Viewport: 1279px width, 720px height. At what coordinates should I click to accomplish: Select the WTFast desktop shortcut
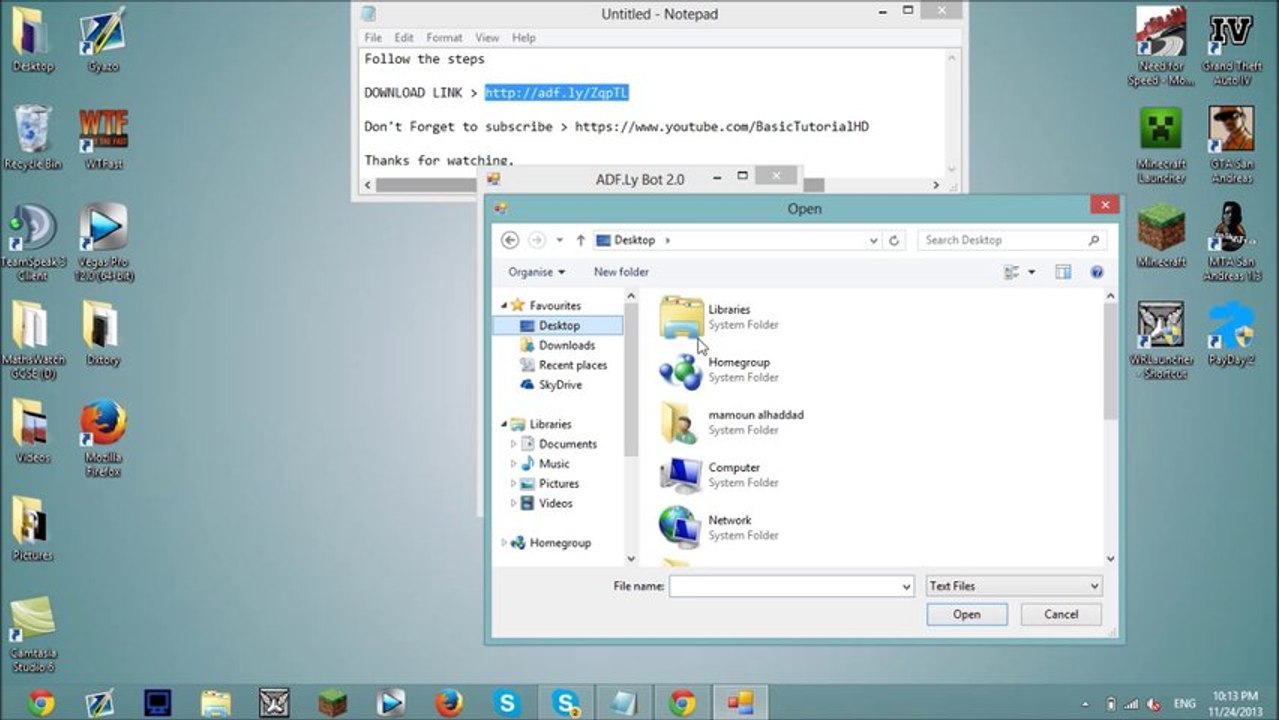(x=102, y=137)
